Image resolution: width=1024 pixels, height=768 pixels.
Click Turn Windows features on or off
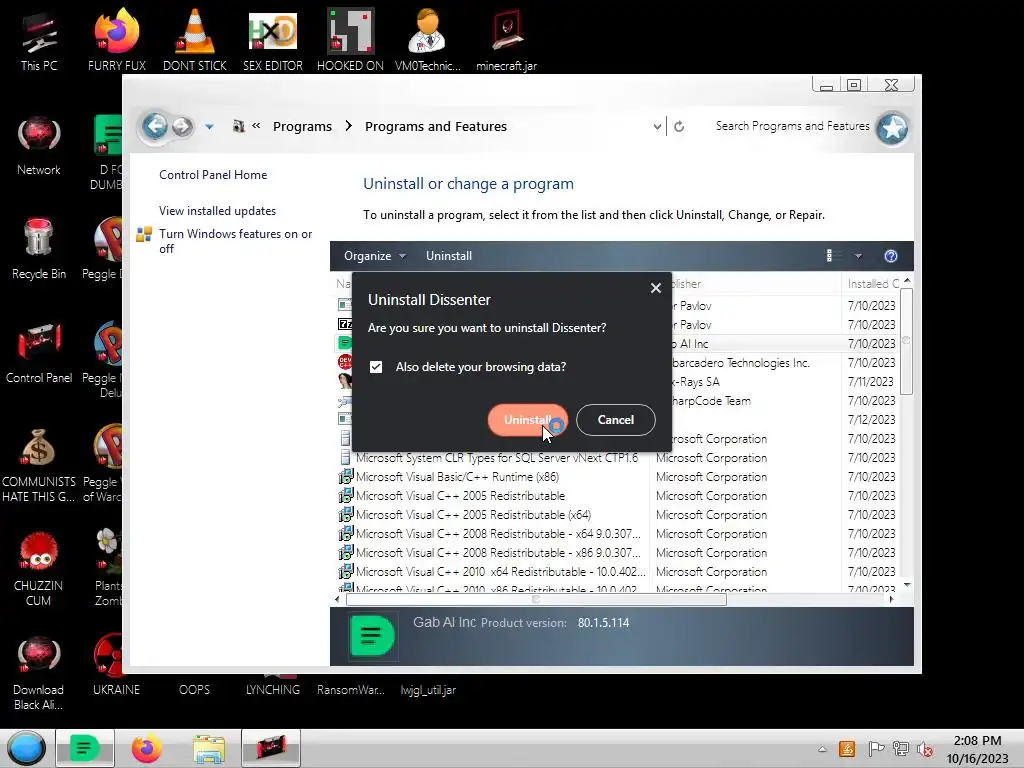[x=235, y=241]
